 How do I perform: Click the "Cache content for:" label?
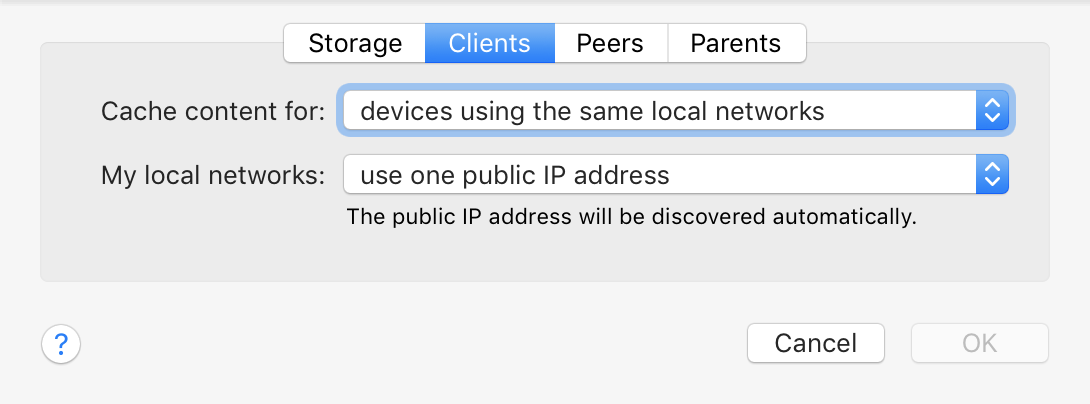pyautogui.click(x=213, y=111)
